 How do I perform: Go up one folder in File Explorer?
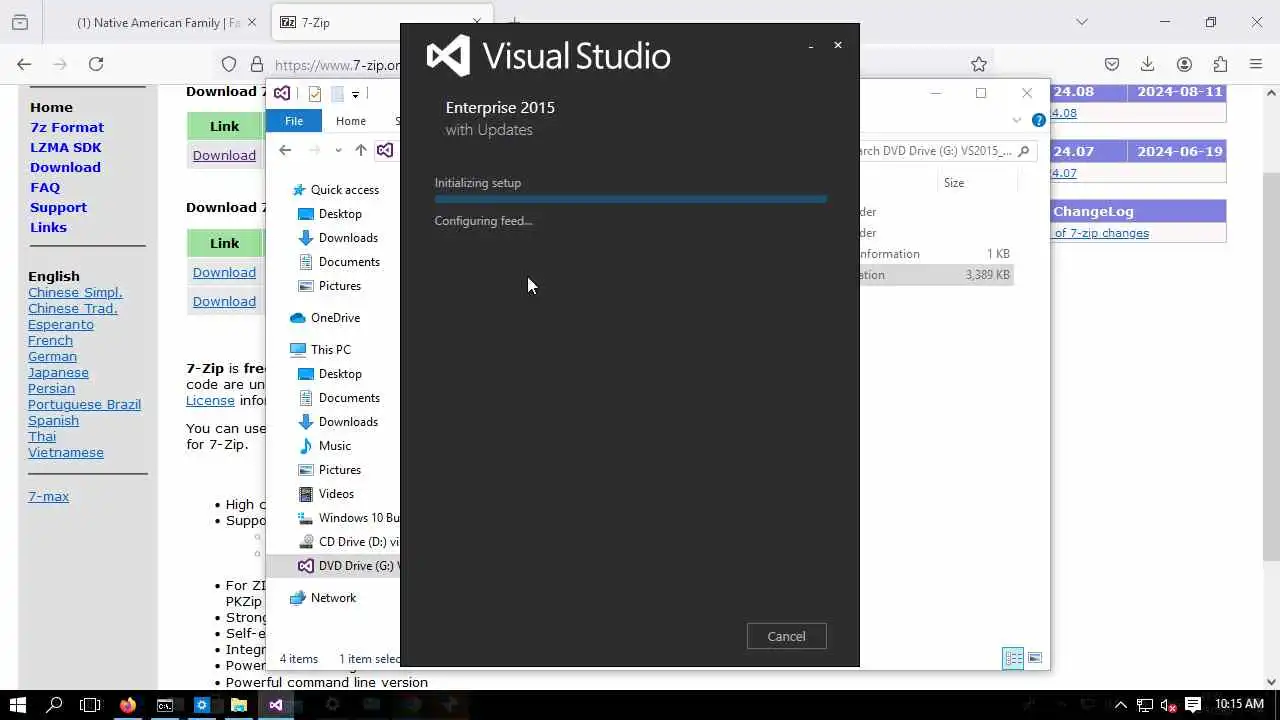click(361, 150)
